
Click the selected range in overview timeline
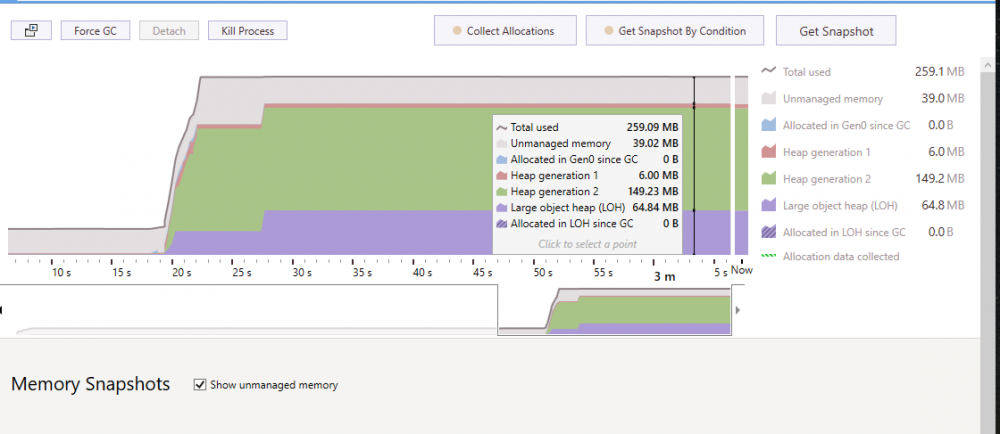615,311
